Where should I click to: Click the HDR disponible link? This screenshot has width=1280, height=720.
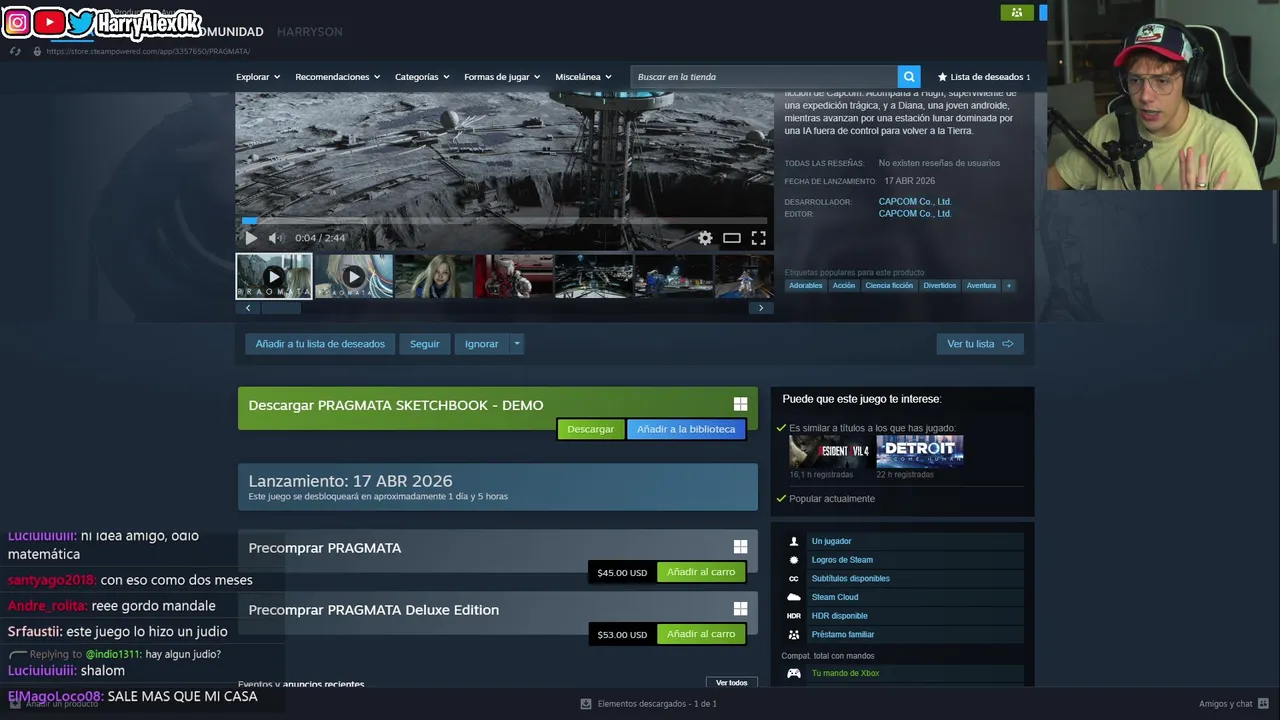[840, 616]
